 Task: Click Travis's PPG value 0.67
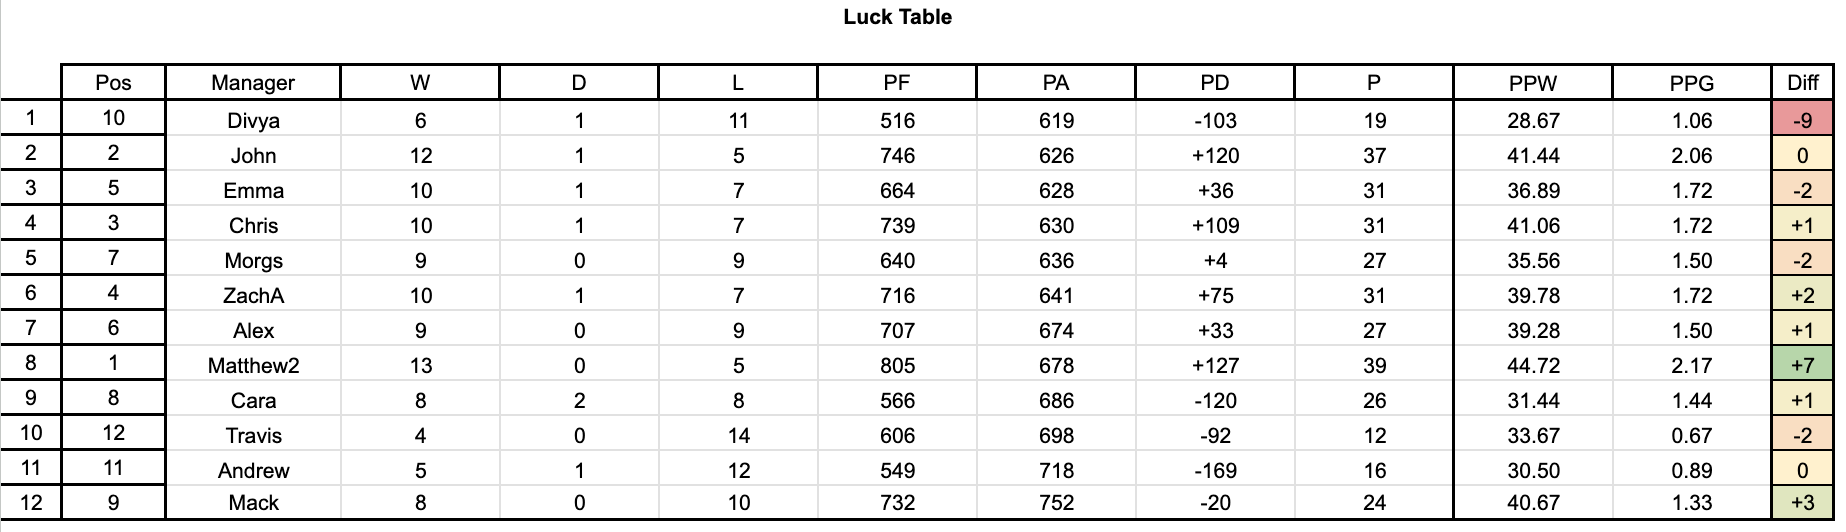click(x=1691, y=436)
